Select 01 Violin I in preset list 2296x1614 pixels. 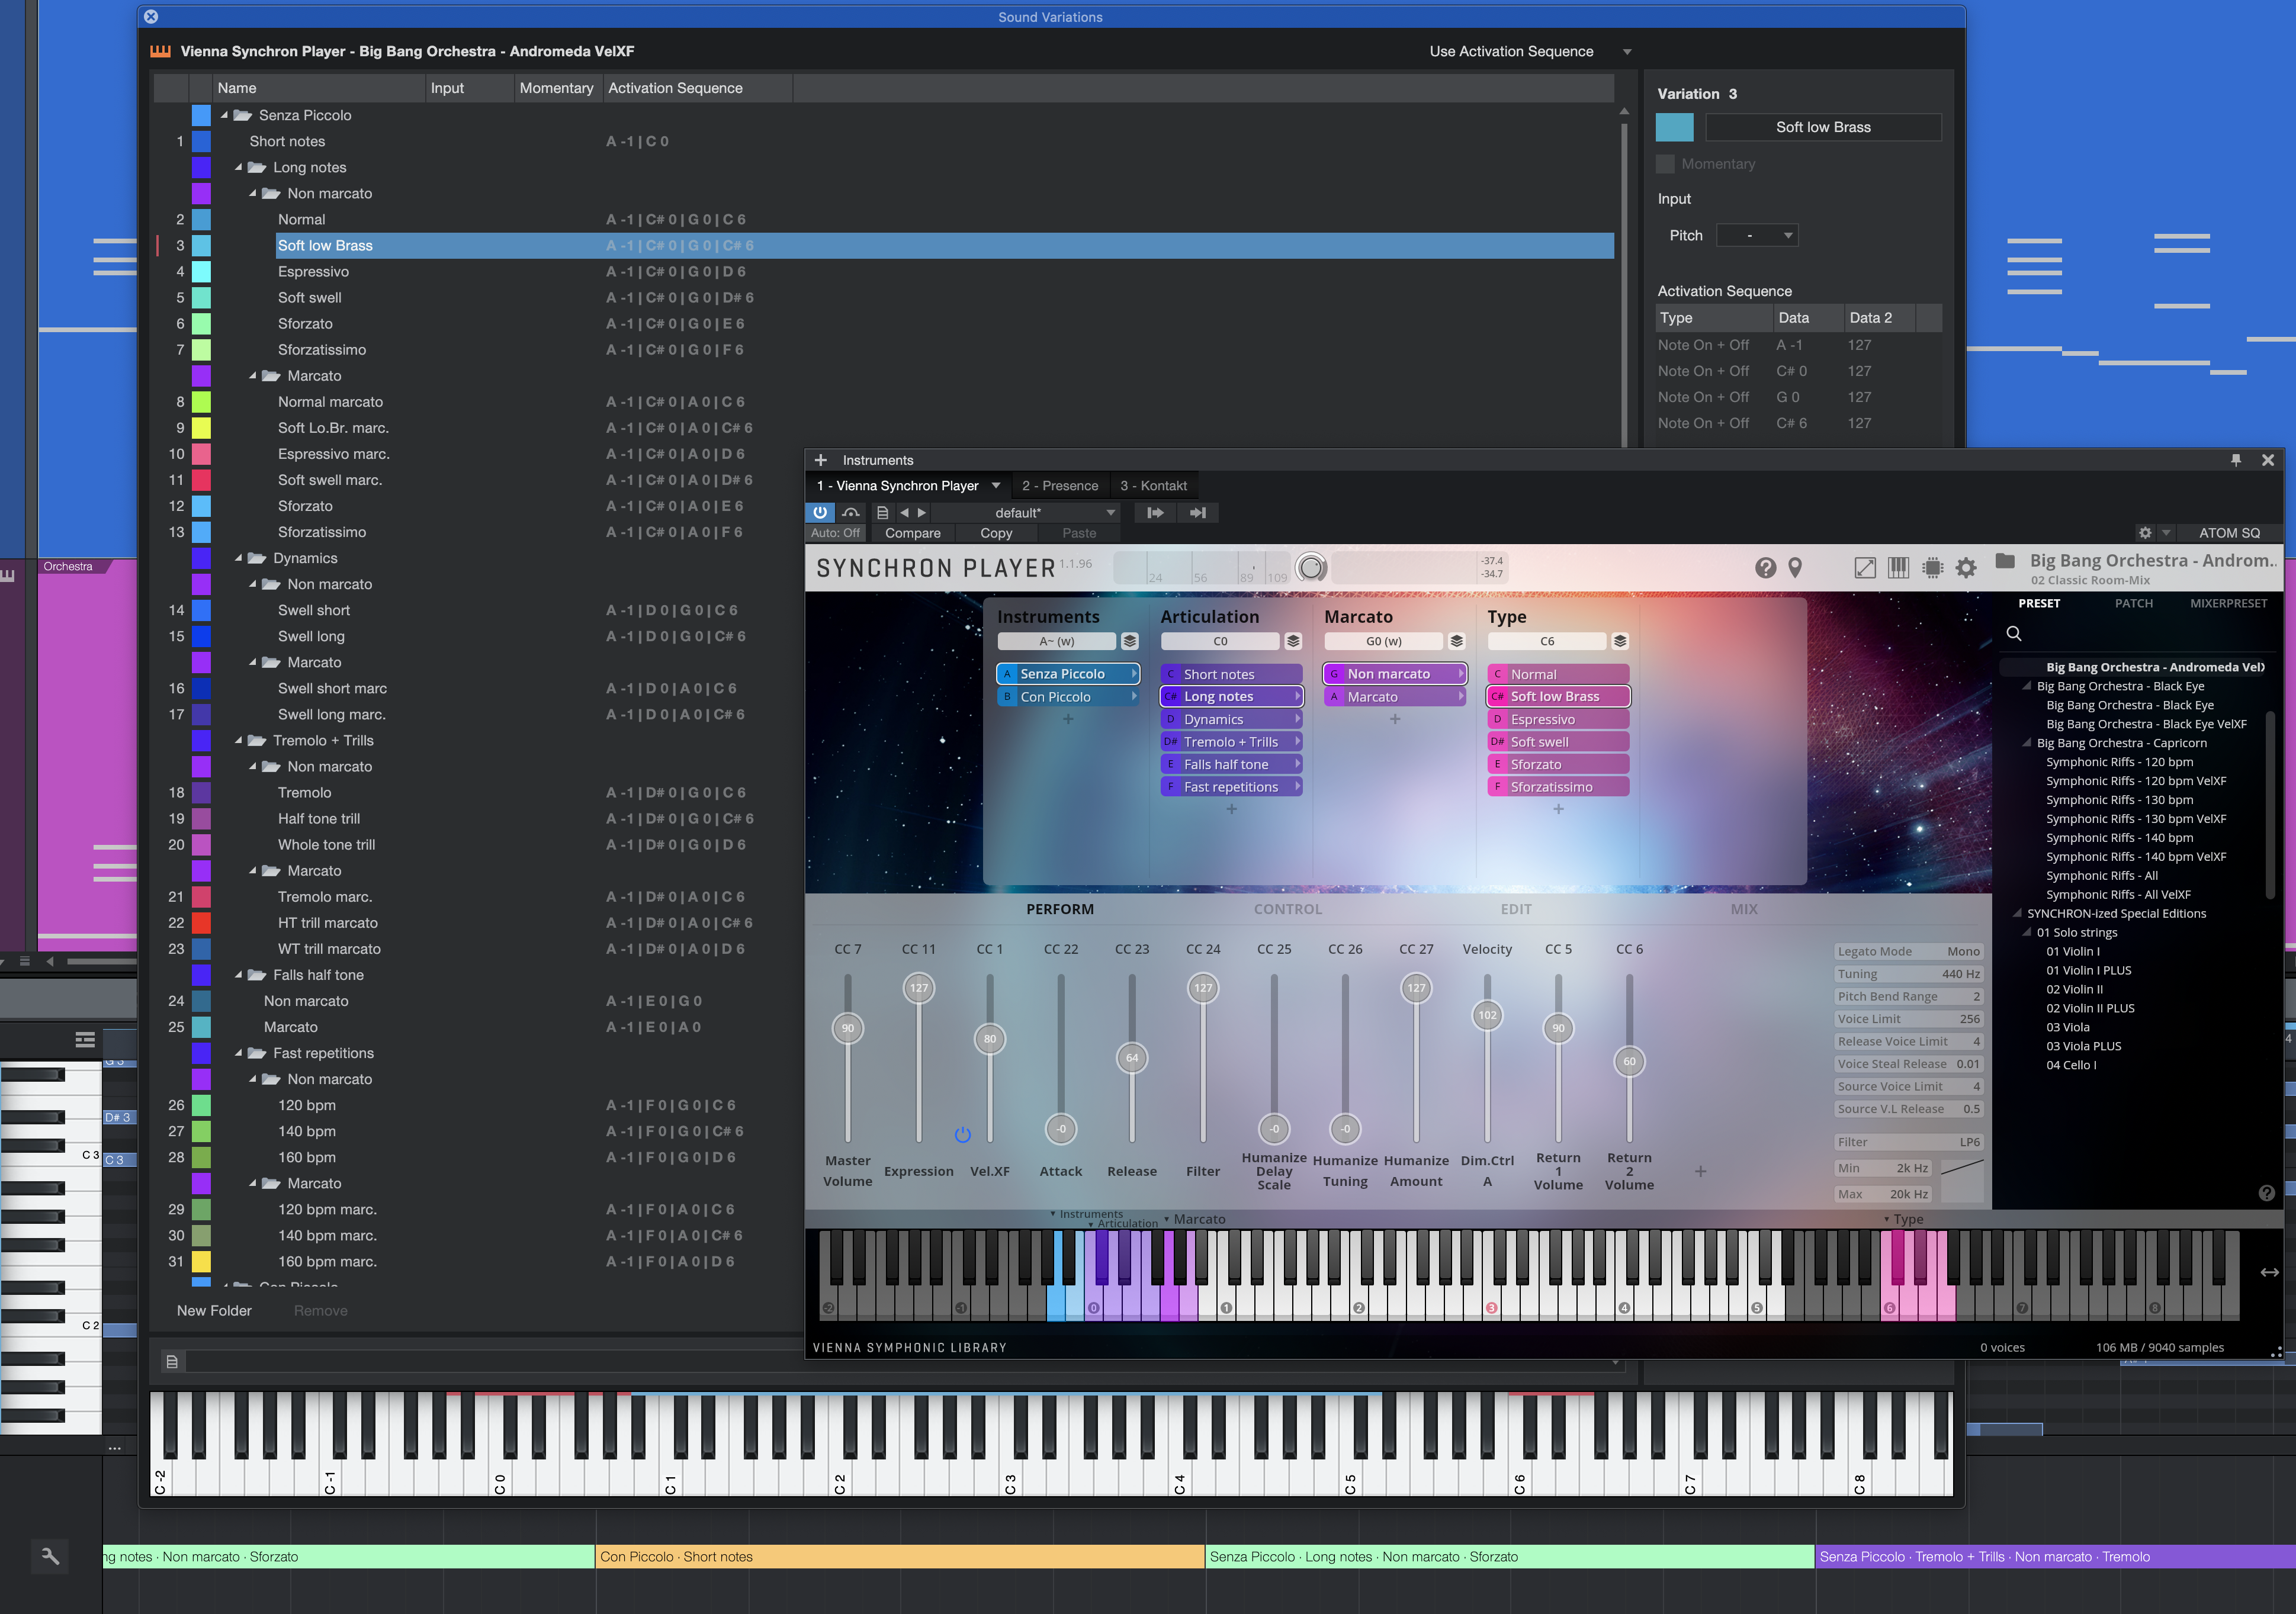(x=2072, y=951)
